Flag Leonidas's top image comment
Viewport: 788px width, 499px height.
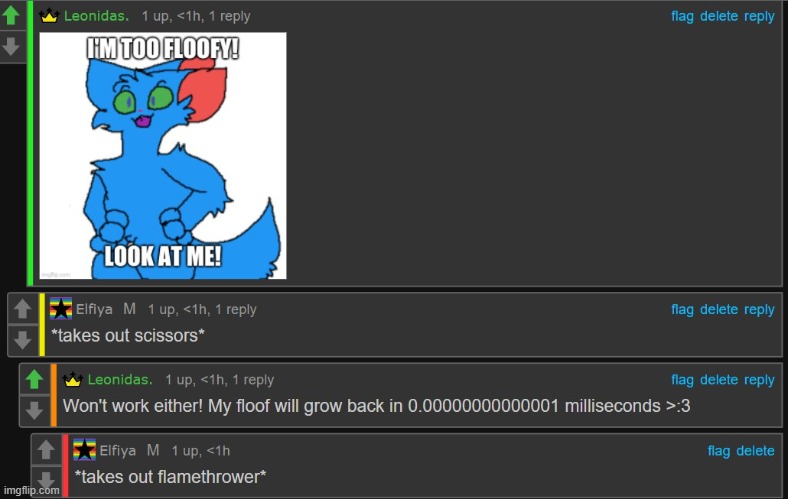point(682,16)
